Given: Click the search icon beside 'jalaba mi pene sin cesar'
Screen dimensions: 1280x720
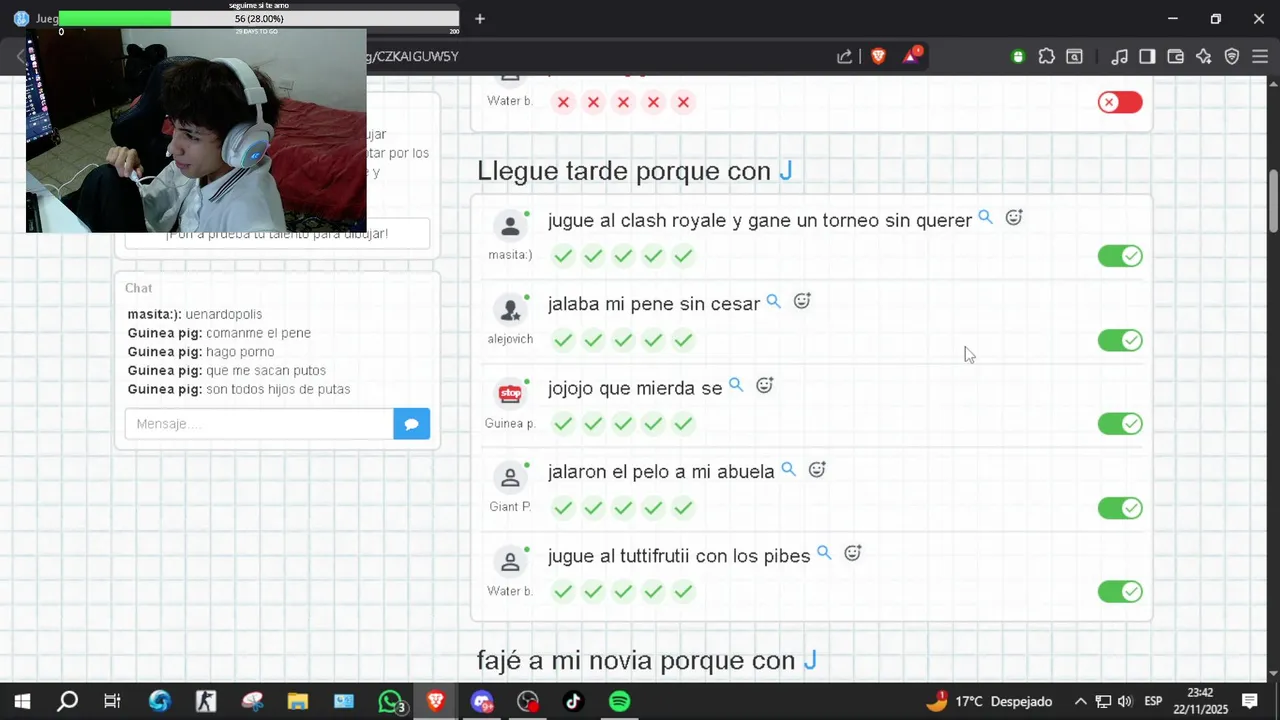Looking at the screenshot, I should (x=773, y=301).
